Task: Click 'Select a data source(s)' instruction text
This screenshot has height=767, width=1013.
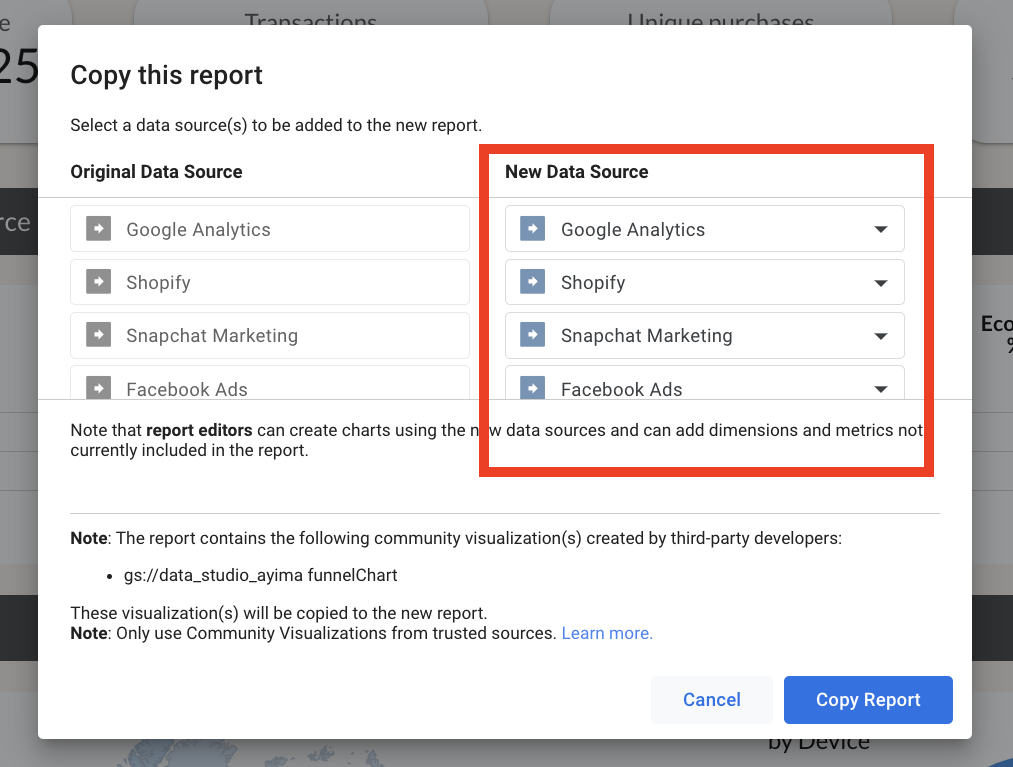Action: coord(276,125)
